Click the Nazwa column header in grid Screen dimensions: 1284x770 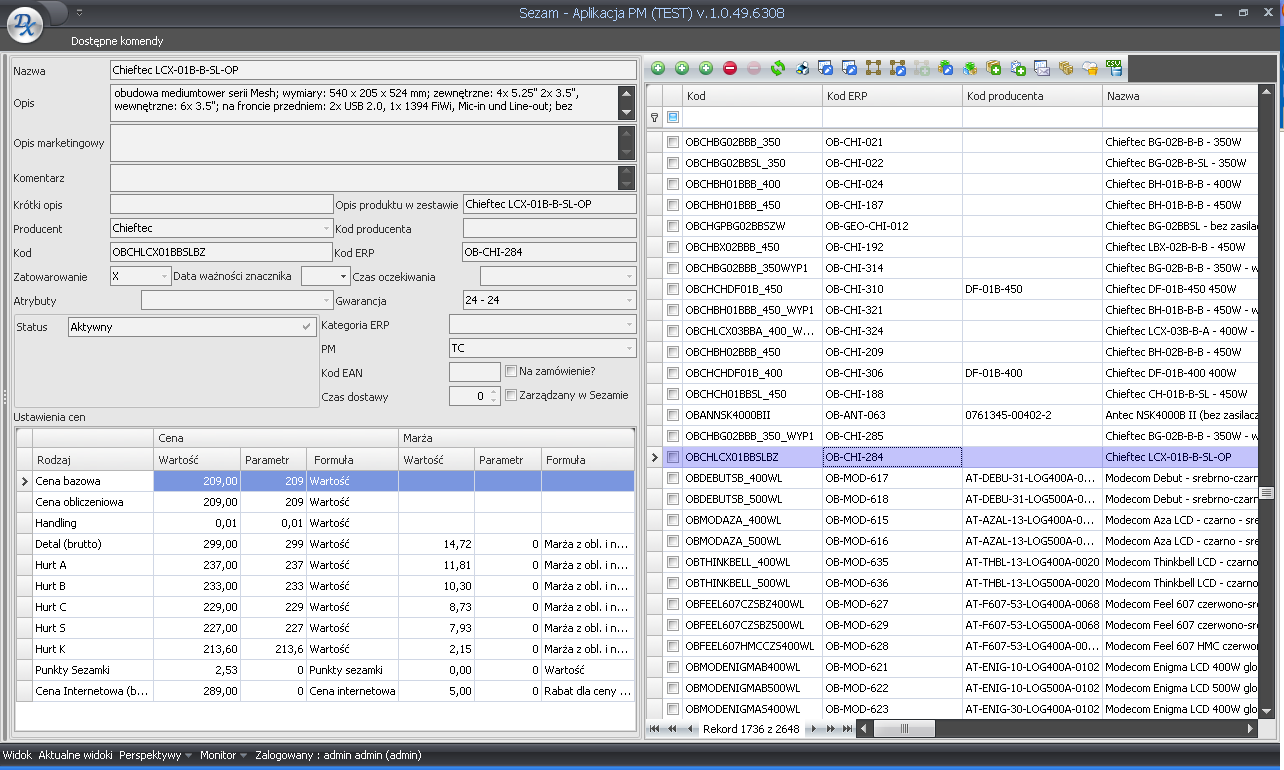click(1179, 96)
